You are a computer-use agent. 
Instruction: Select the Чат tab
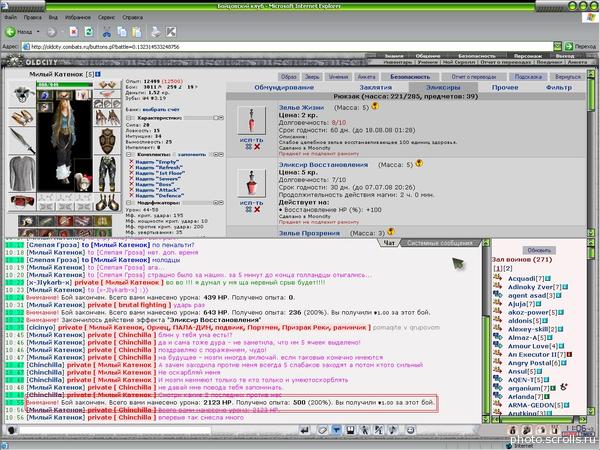point(389,243)
